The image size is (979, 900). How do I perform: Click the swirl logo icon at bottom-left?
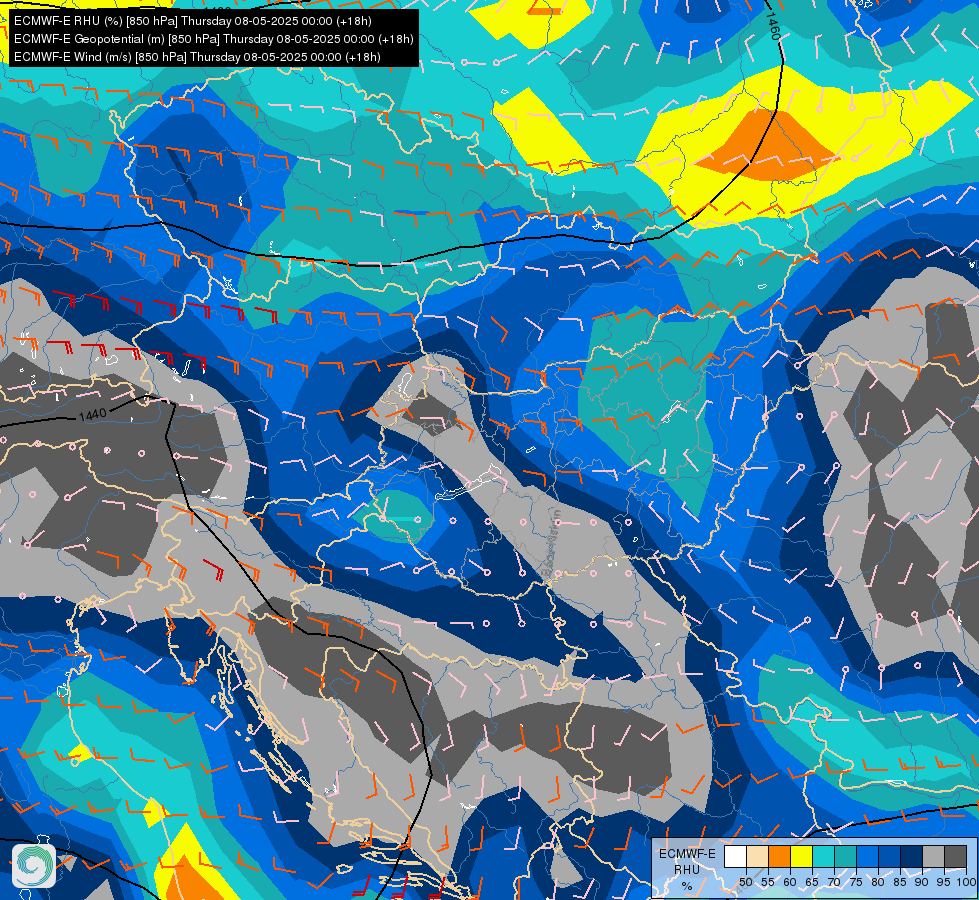point(34,865)
